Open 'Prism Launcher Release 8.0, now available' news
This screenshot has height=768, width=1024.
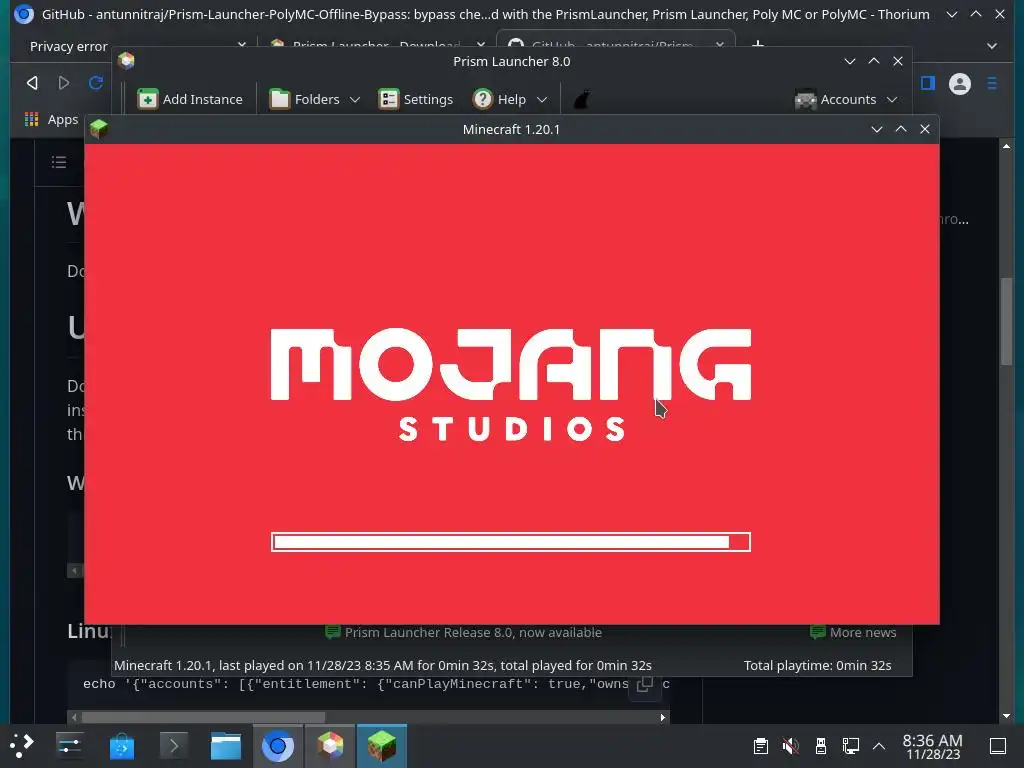pos(463,632)
